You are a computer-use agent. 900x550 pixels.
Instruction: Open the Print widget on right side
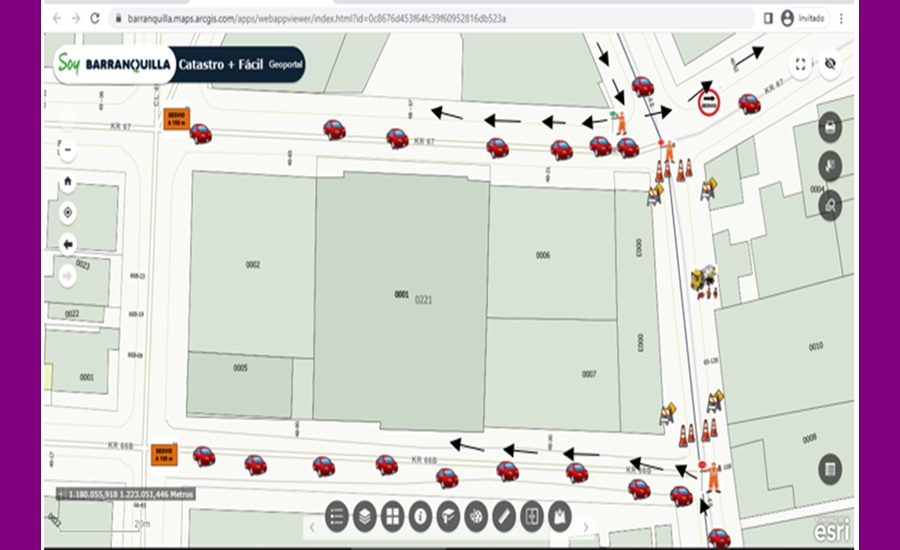coord(829,128)
